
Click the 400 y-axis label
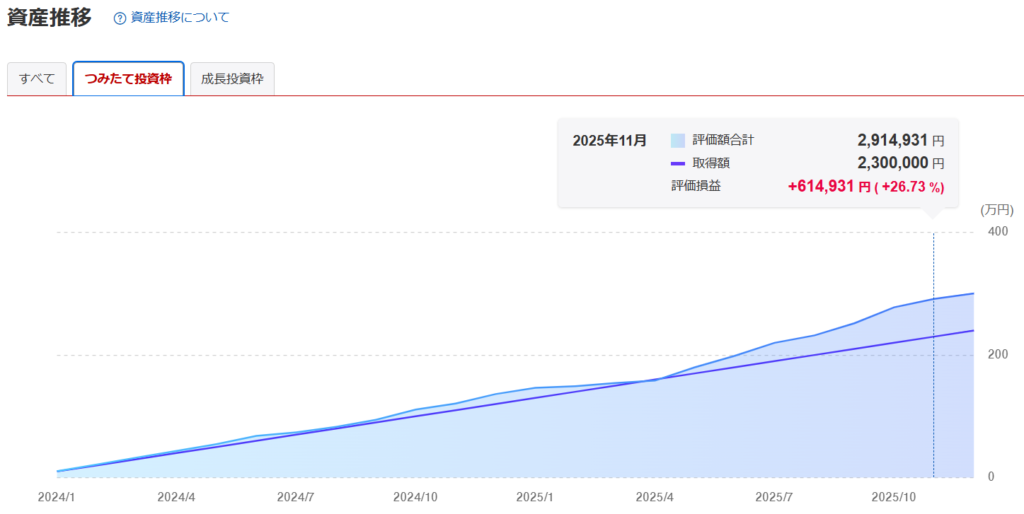(998, 232)
